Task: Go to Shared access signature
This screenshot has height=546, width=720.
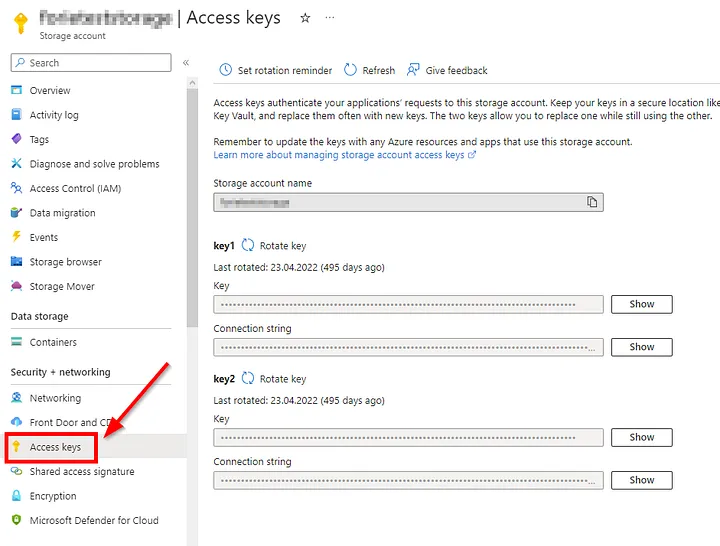Action: [82, 472]
